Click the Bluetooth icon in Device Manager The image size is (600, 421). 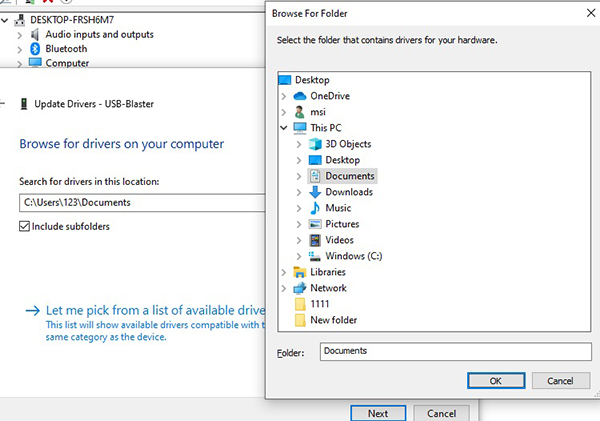coord(34,48)
